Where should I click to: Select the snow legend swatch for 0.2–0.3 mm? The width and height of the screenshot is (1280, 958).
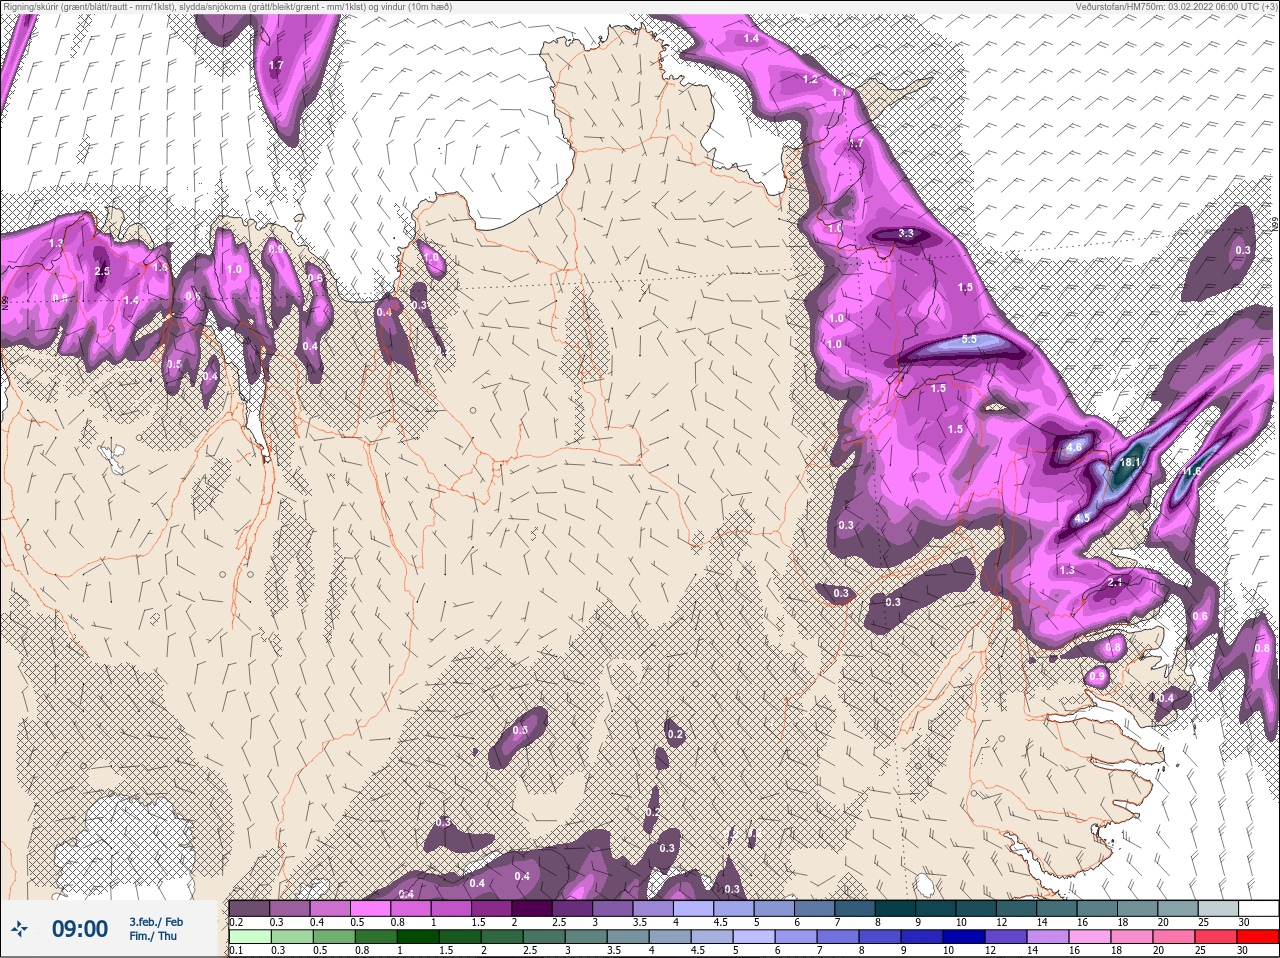pyautogui.click(x=250, y=908)
